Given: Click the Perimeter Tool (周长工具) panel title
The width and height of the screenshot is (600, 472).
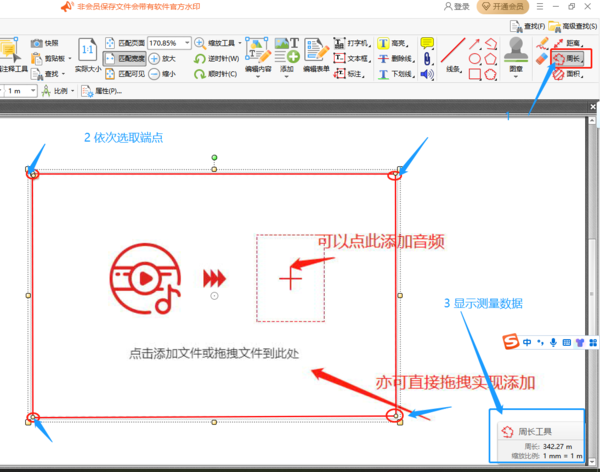Looking at the screenshot, I should tap(535, 432).
